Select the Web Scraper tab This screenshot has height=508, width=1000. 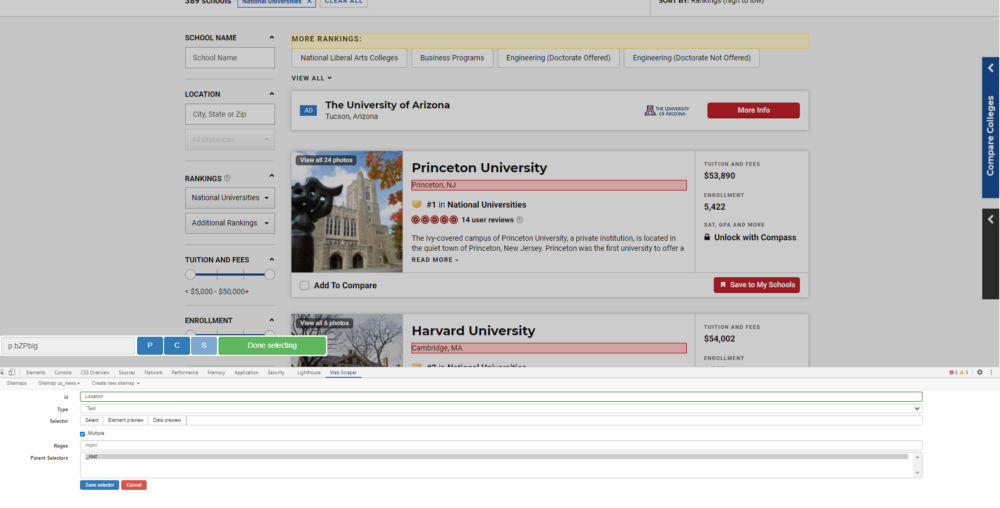pyautogui.click(x=343, y=372)
